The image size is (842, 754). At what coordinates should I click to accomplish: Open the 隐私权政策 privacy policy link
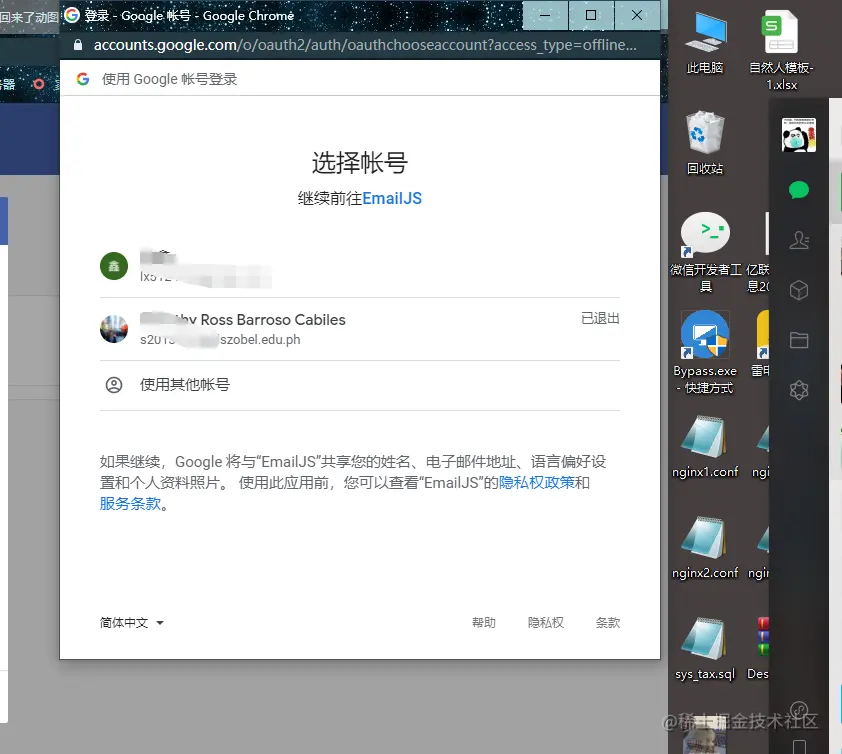[x=536, y=483]
